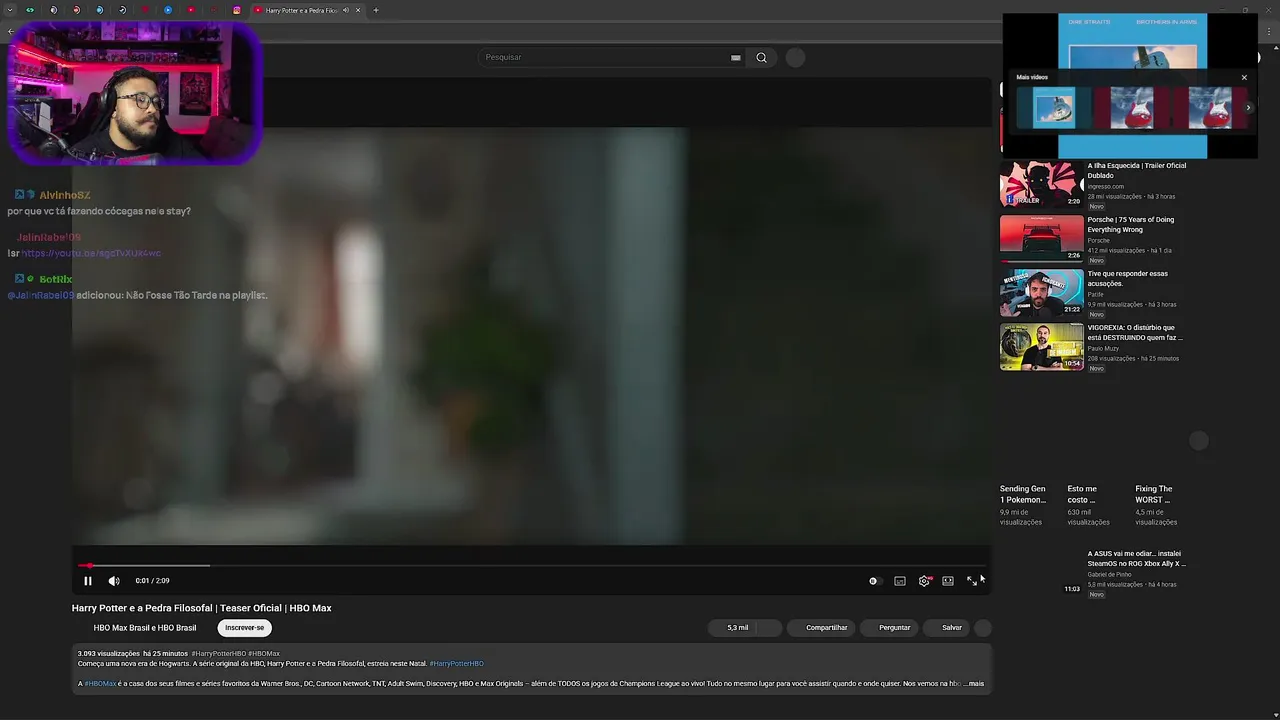Open Tive que responder essas acusações video
This screenshot has height=720, width=1280.
1128,278
